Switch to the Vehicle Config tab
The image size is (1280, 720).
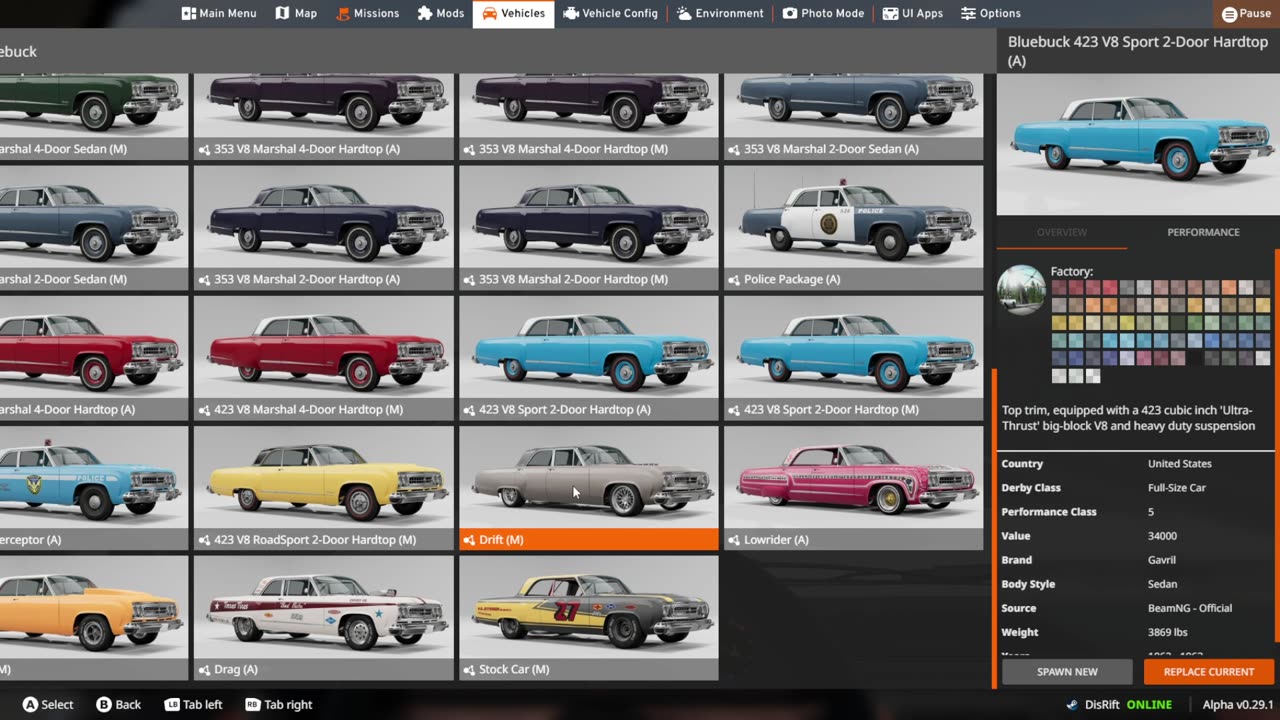coord(610,14)
